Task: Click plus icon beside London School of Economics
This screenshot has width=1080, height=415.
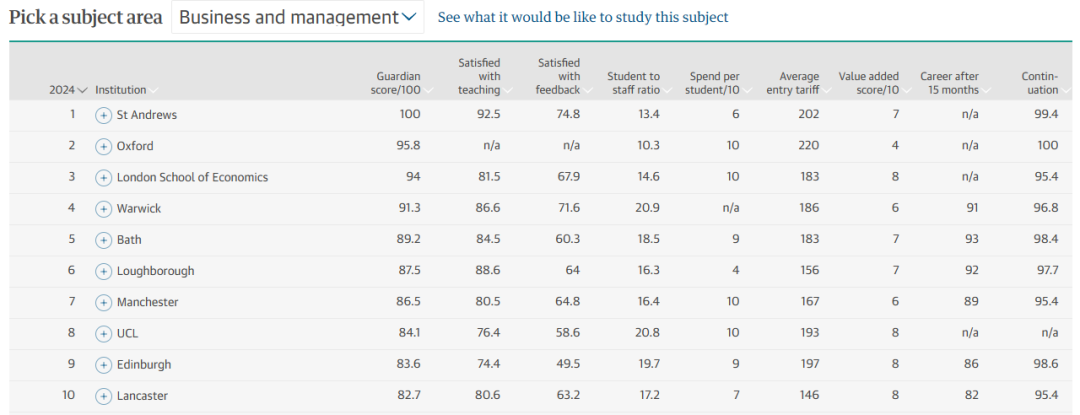Action: tap(103, 177)
